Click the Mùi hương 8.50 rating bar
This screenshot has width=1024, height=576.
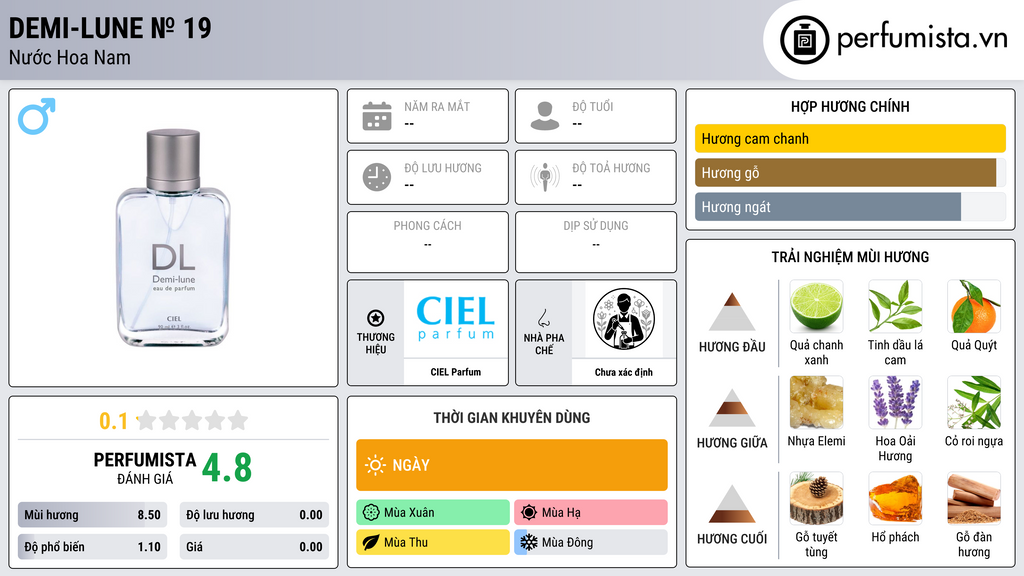92,515
